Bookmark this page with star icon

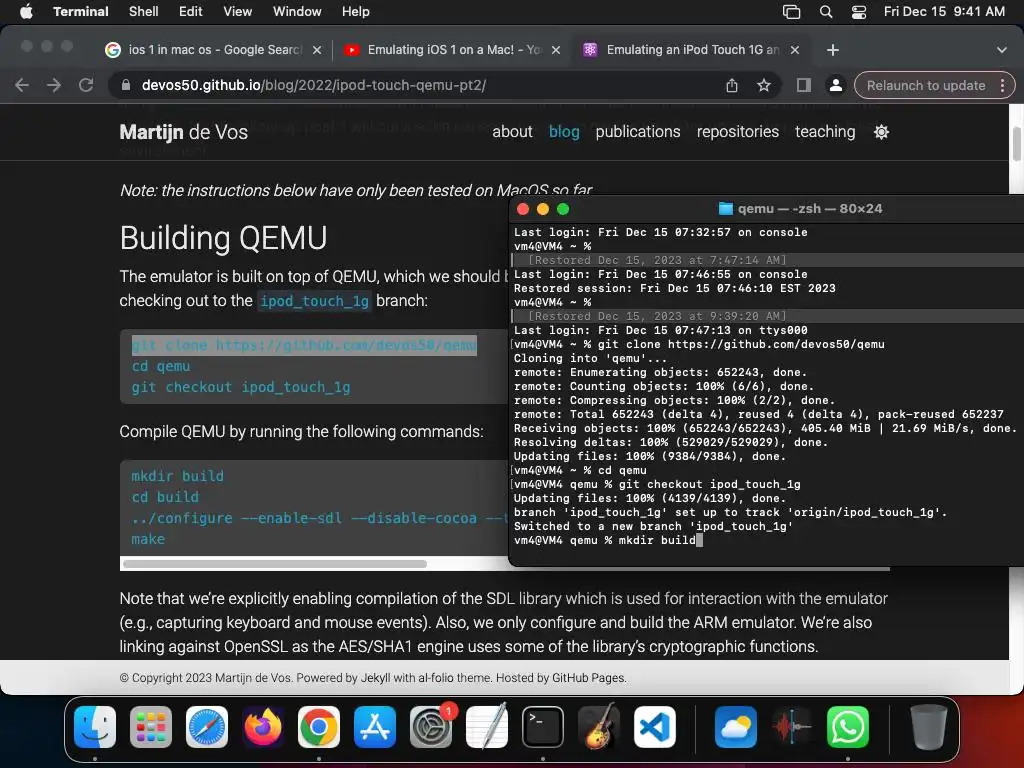[x=764, y=85]
